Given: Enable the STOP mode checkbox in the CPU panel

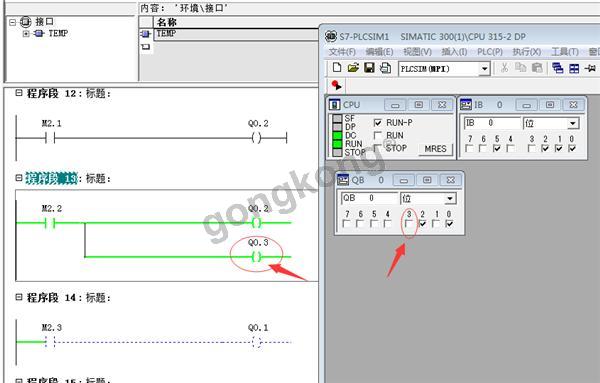Looking at the screenshot, I should coord(377,148).
